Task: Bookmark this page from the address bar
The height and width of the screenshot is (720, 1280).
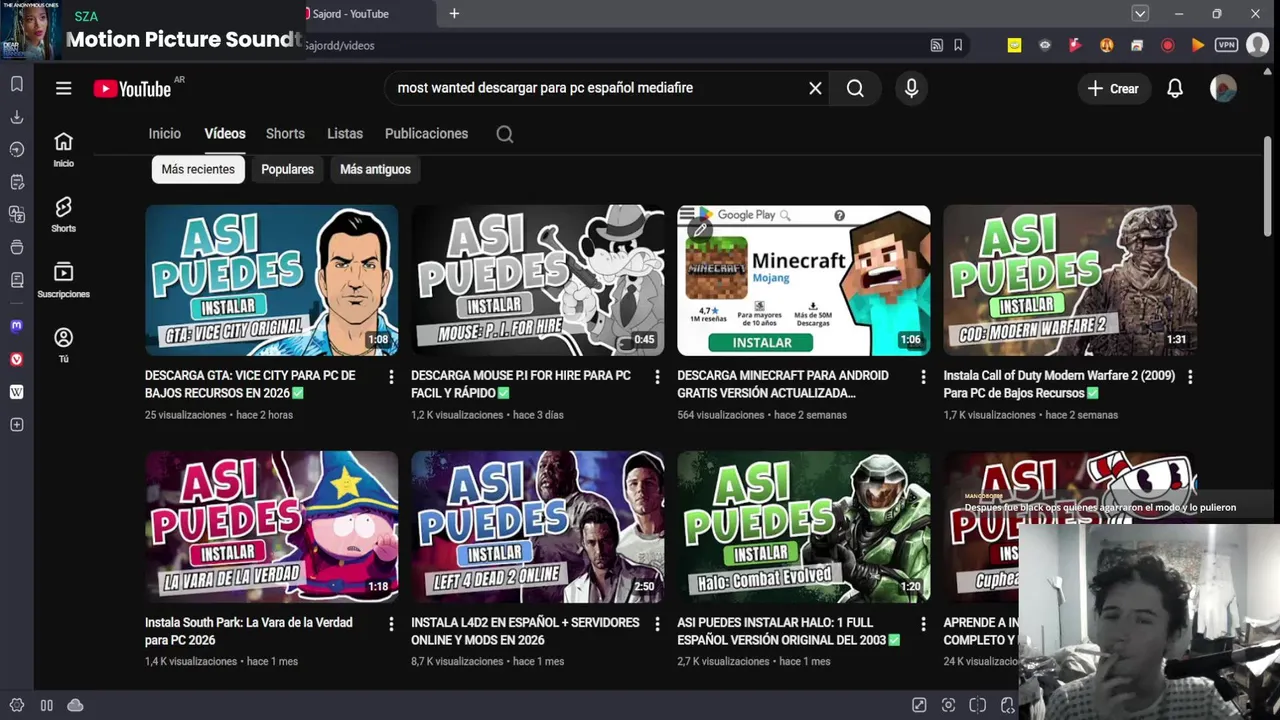Action: click(958, 45)
